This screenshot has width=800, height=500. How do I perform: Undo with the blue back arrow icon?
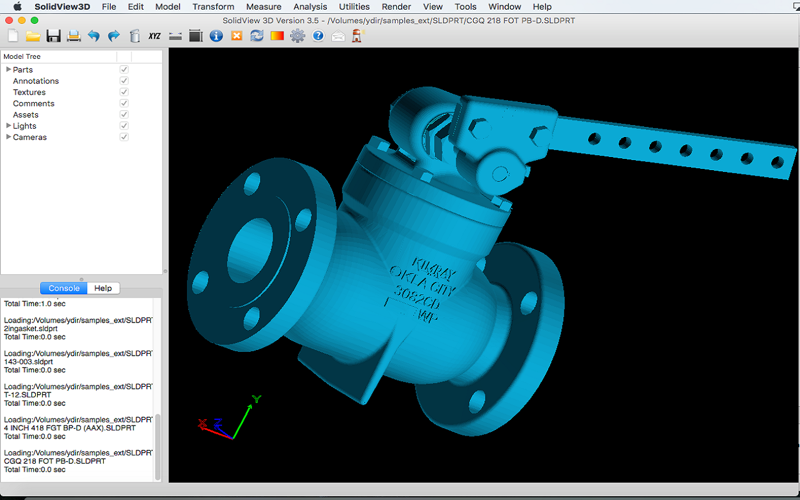pyautogui.click(x=93, y=36)
